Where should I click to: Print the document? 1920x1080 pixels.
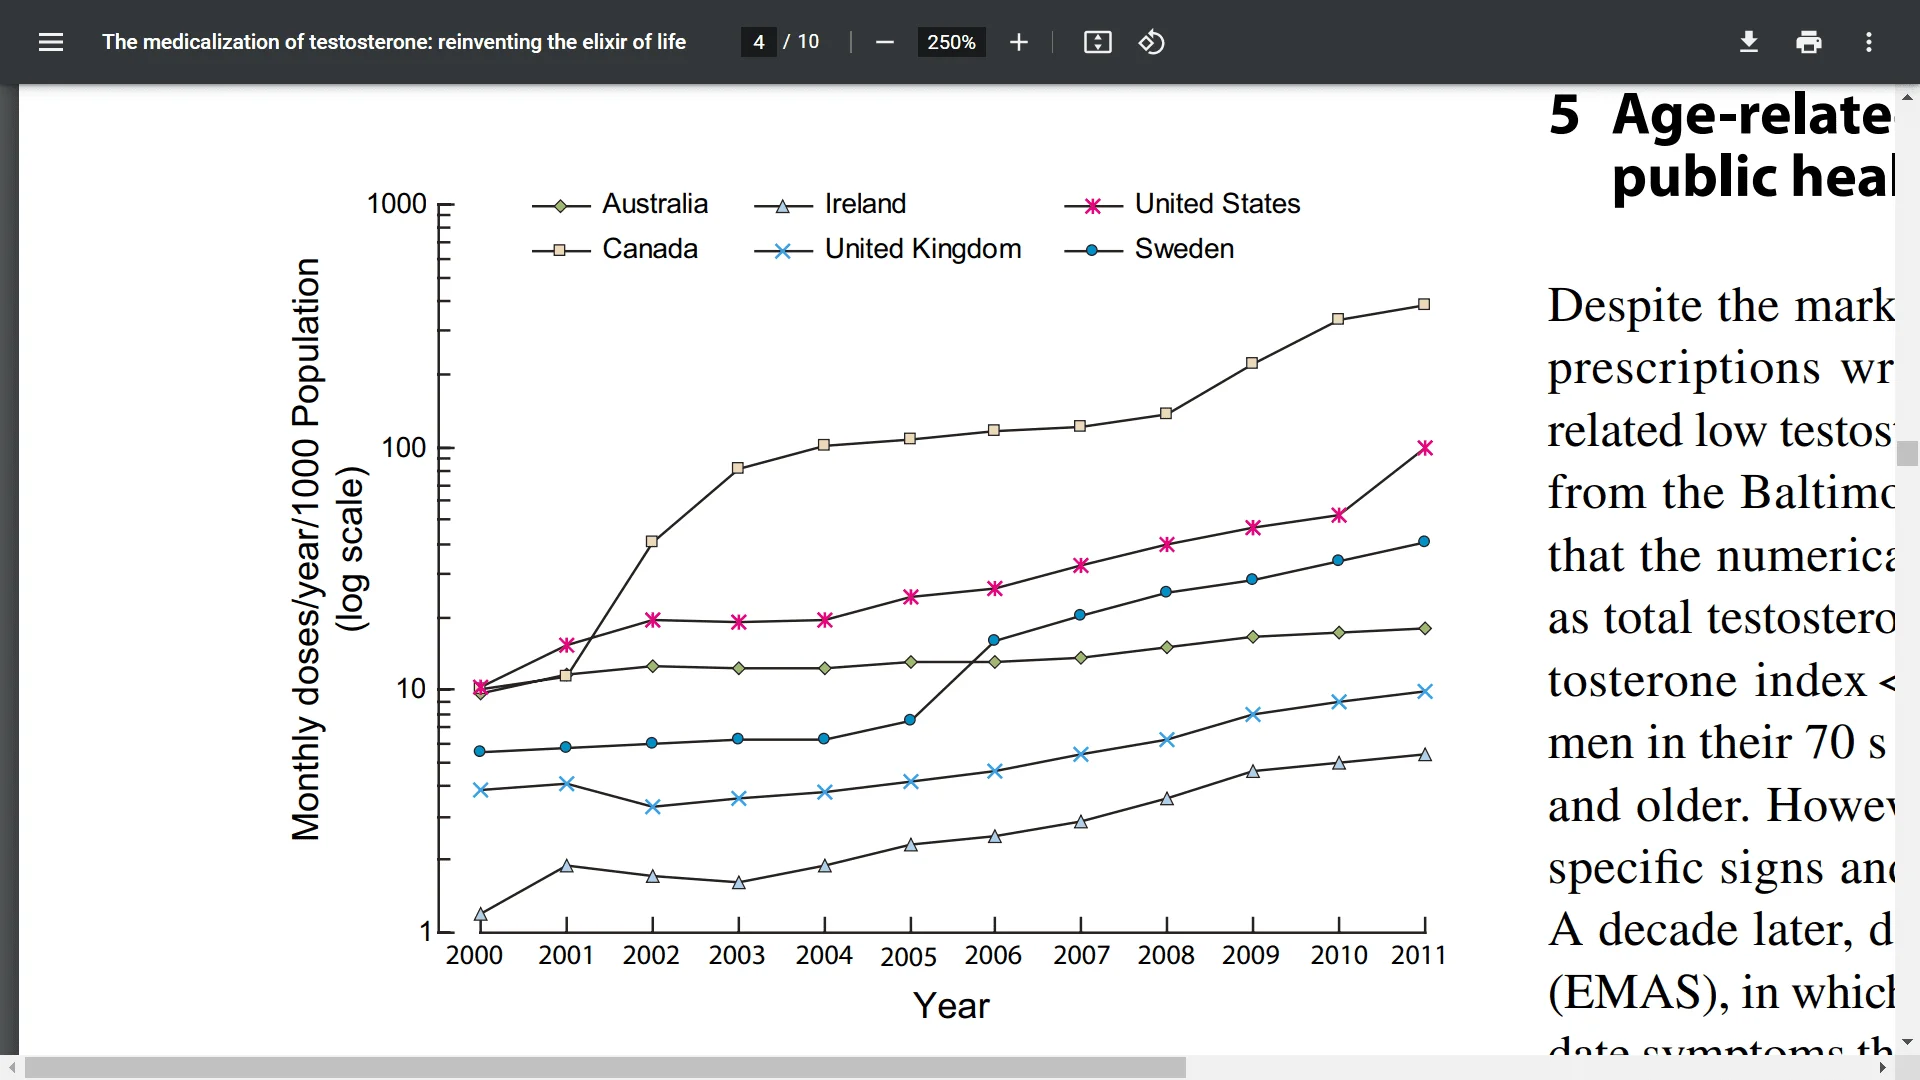tap(1809, 42)
